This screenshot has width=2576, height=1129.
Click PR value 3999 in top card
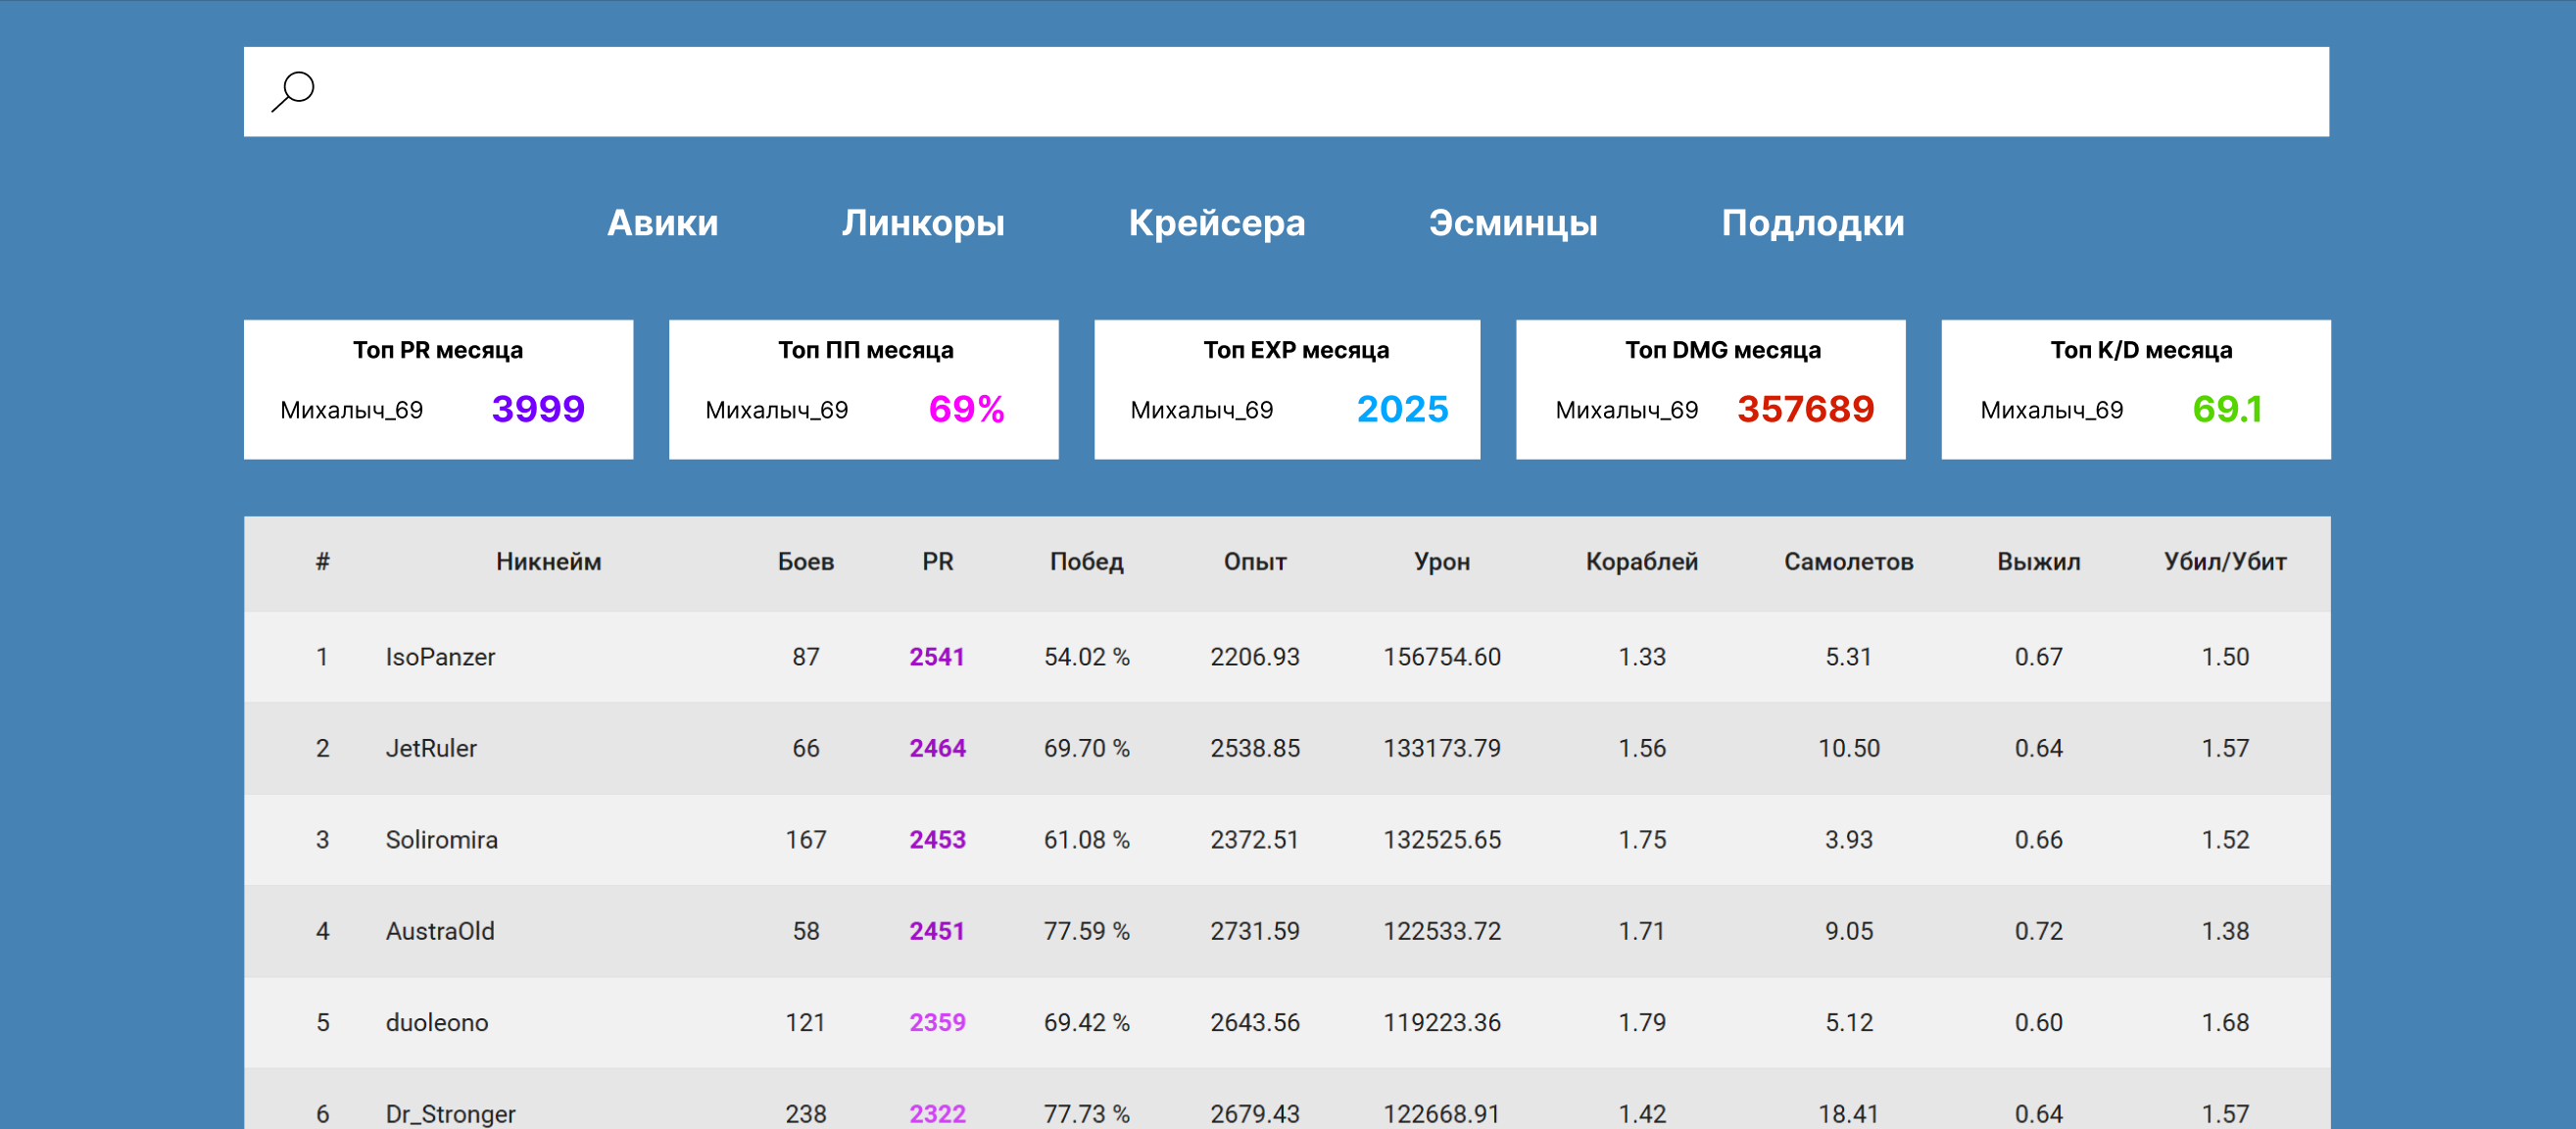[x=538, y=409]
